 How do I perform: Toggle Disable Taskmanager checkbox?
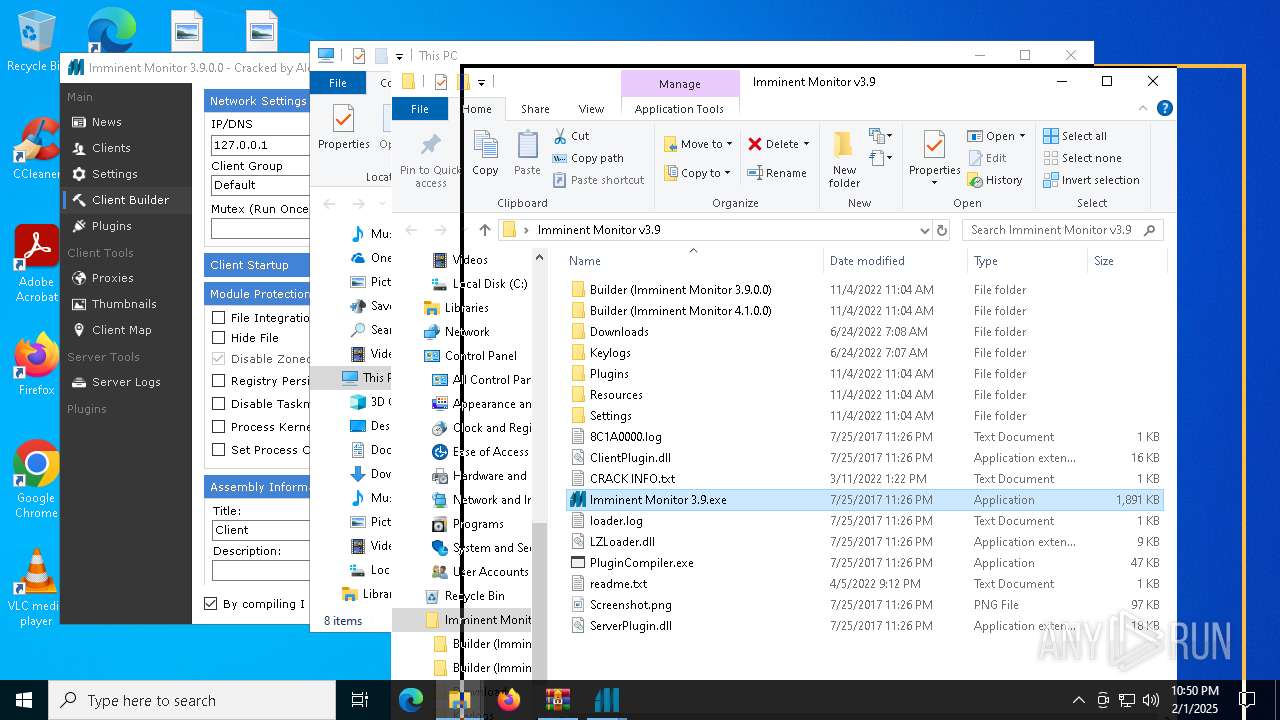(x=218, y=404)
